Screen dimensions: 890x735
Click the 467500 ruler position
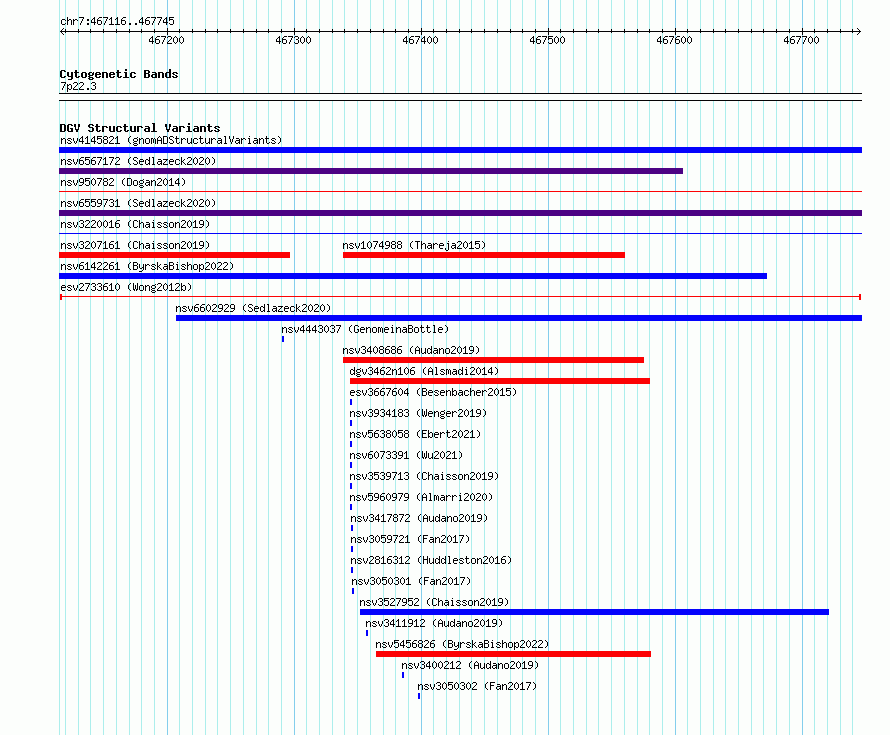(x=547, y=40)
